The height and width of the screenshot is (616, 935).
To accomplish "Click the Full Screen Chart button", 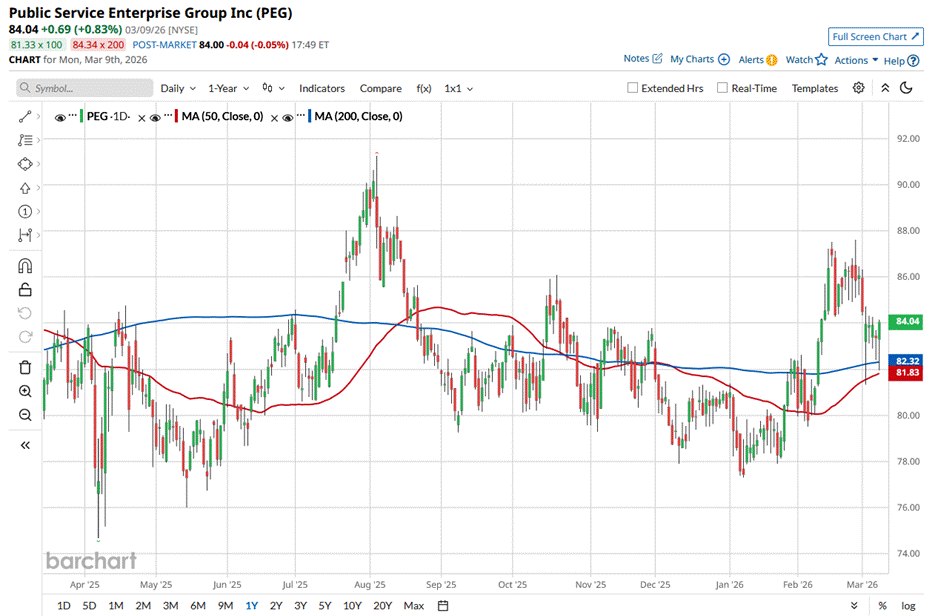I will pyautogui.click(x=874, y=37).
